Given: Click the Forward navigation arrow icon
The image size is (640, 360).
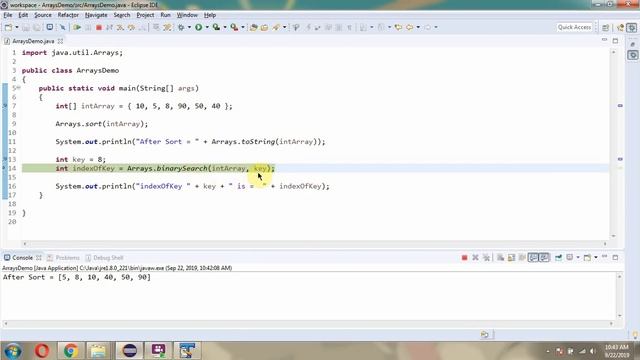Looking at the screenshot, I should click(x=428, y=27).
